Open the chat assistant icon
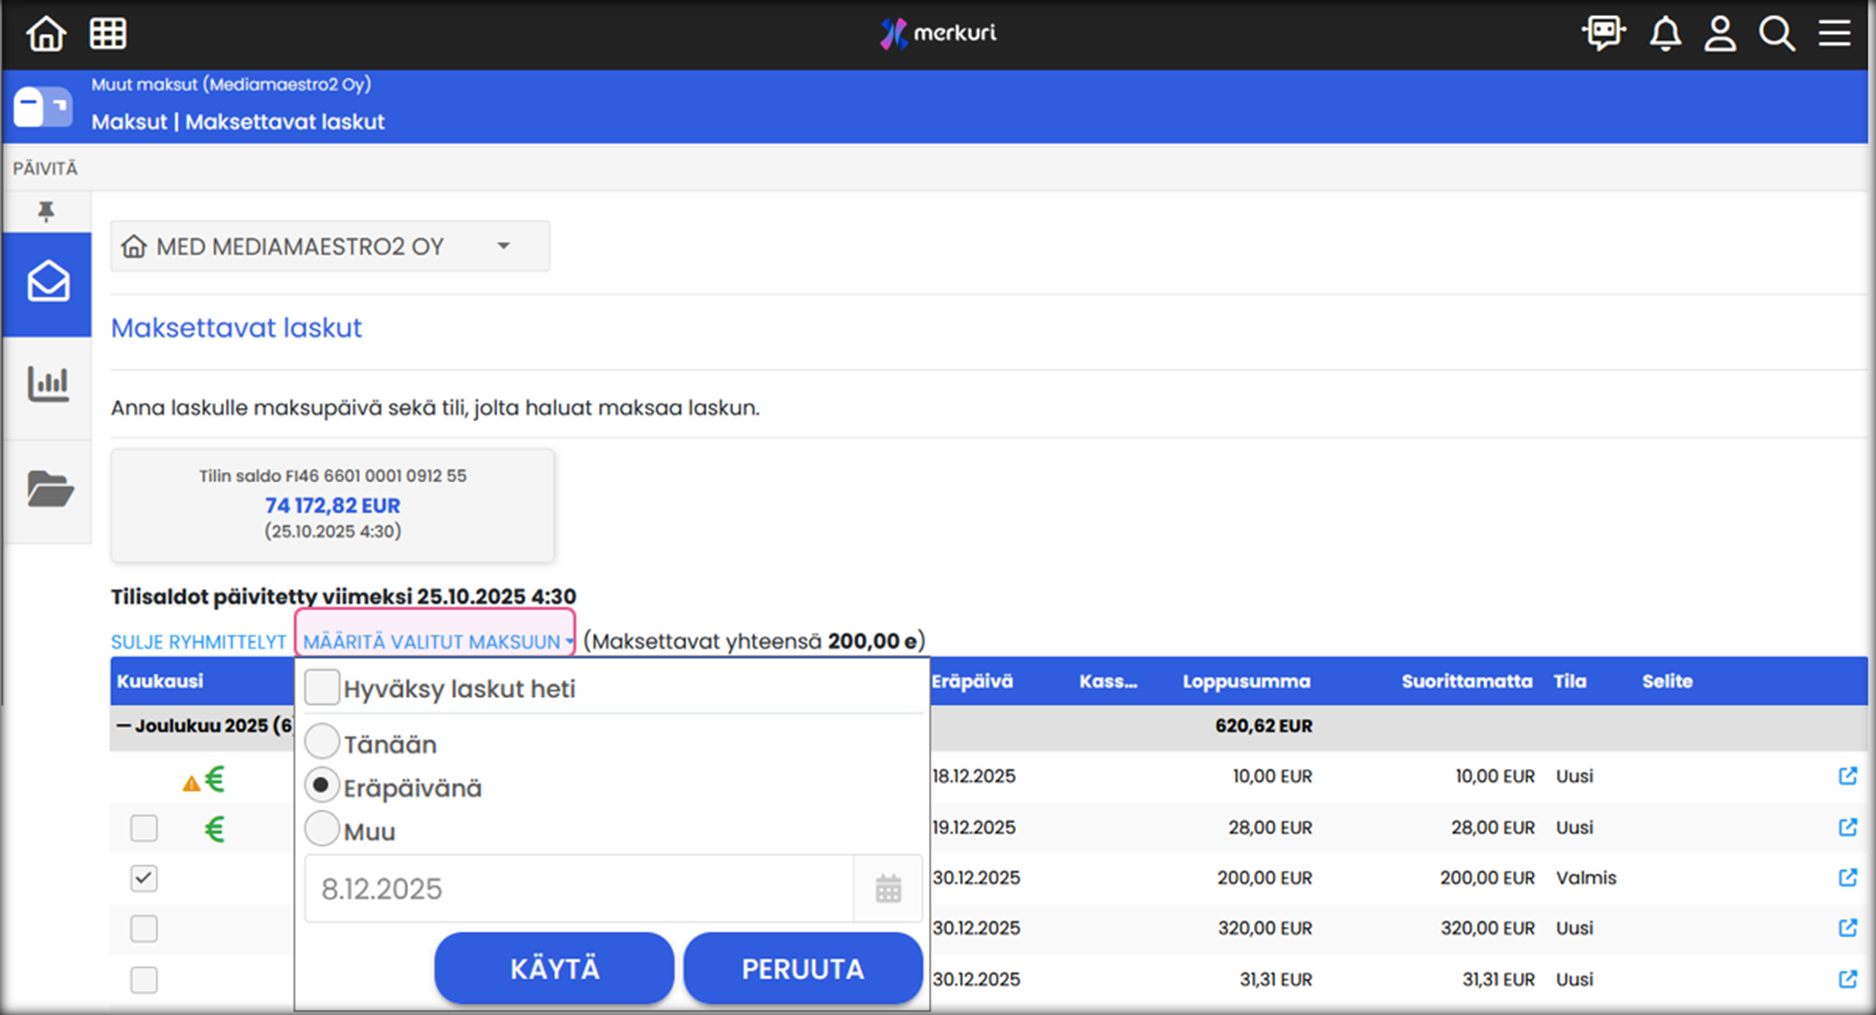 pos(1604,33)
